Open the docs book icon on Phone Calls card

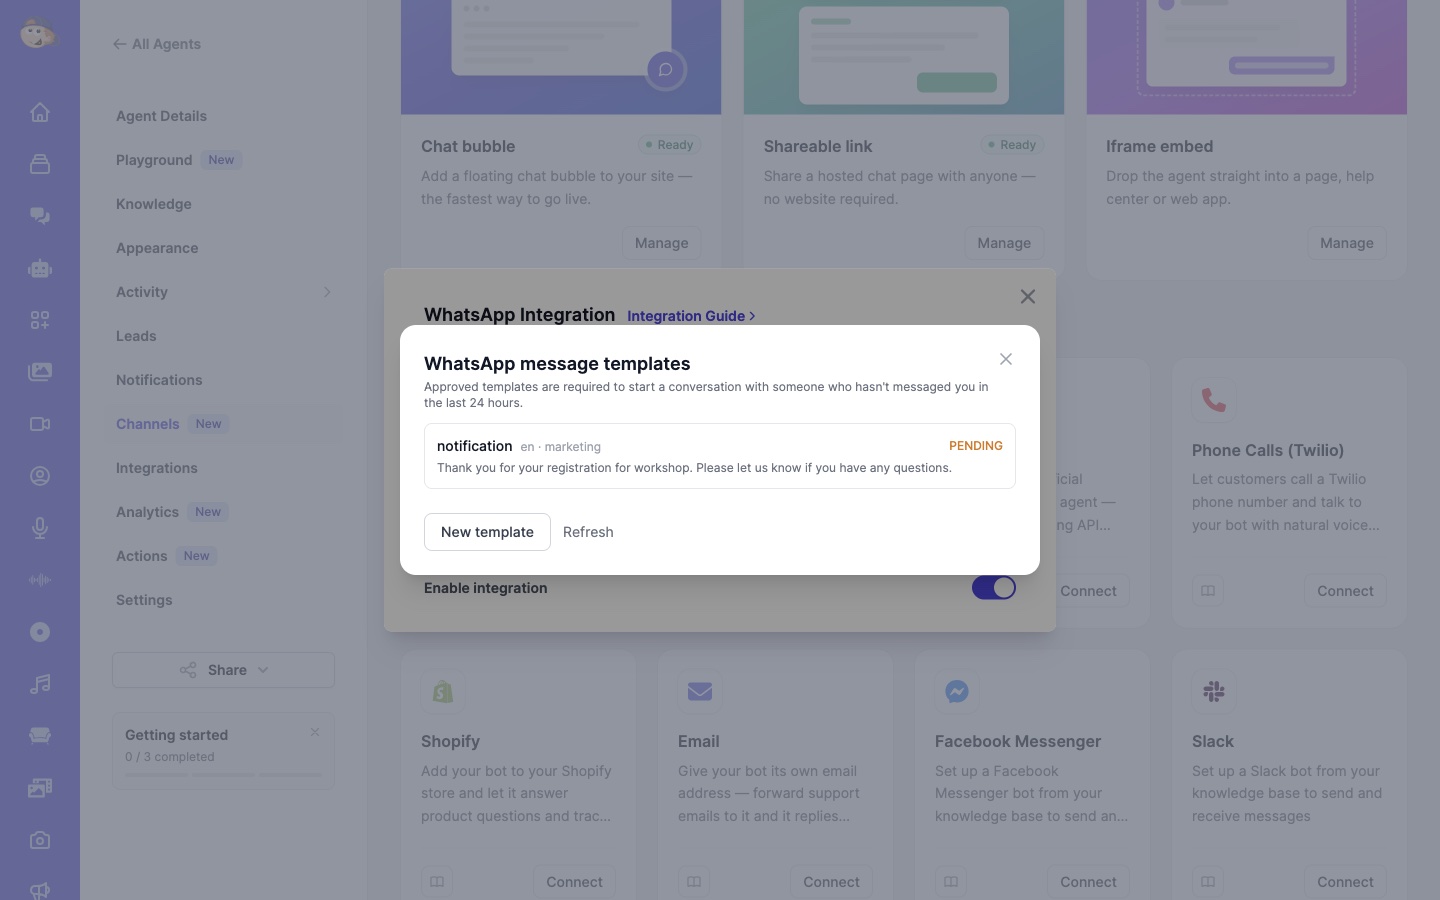tap(1208, 591)
